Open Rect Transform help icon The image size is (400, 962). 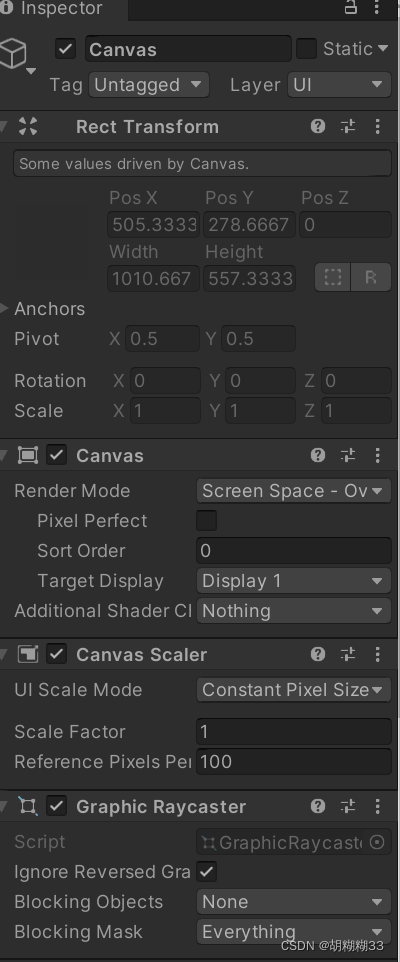318,126
